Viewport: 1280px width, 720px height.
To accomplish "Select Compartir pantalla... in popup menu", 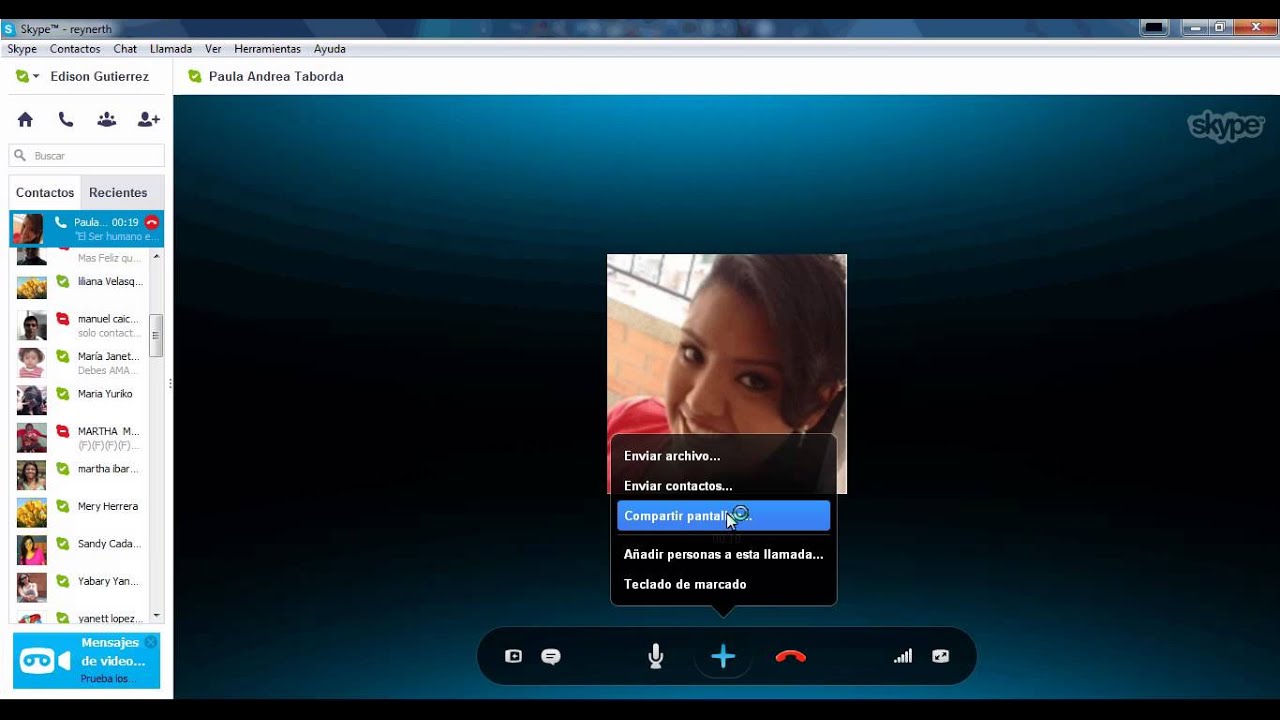I will click(723, 516).
